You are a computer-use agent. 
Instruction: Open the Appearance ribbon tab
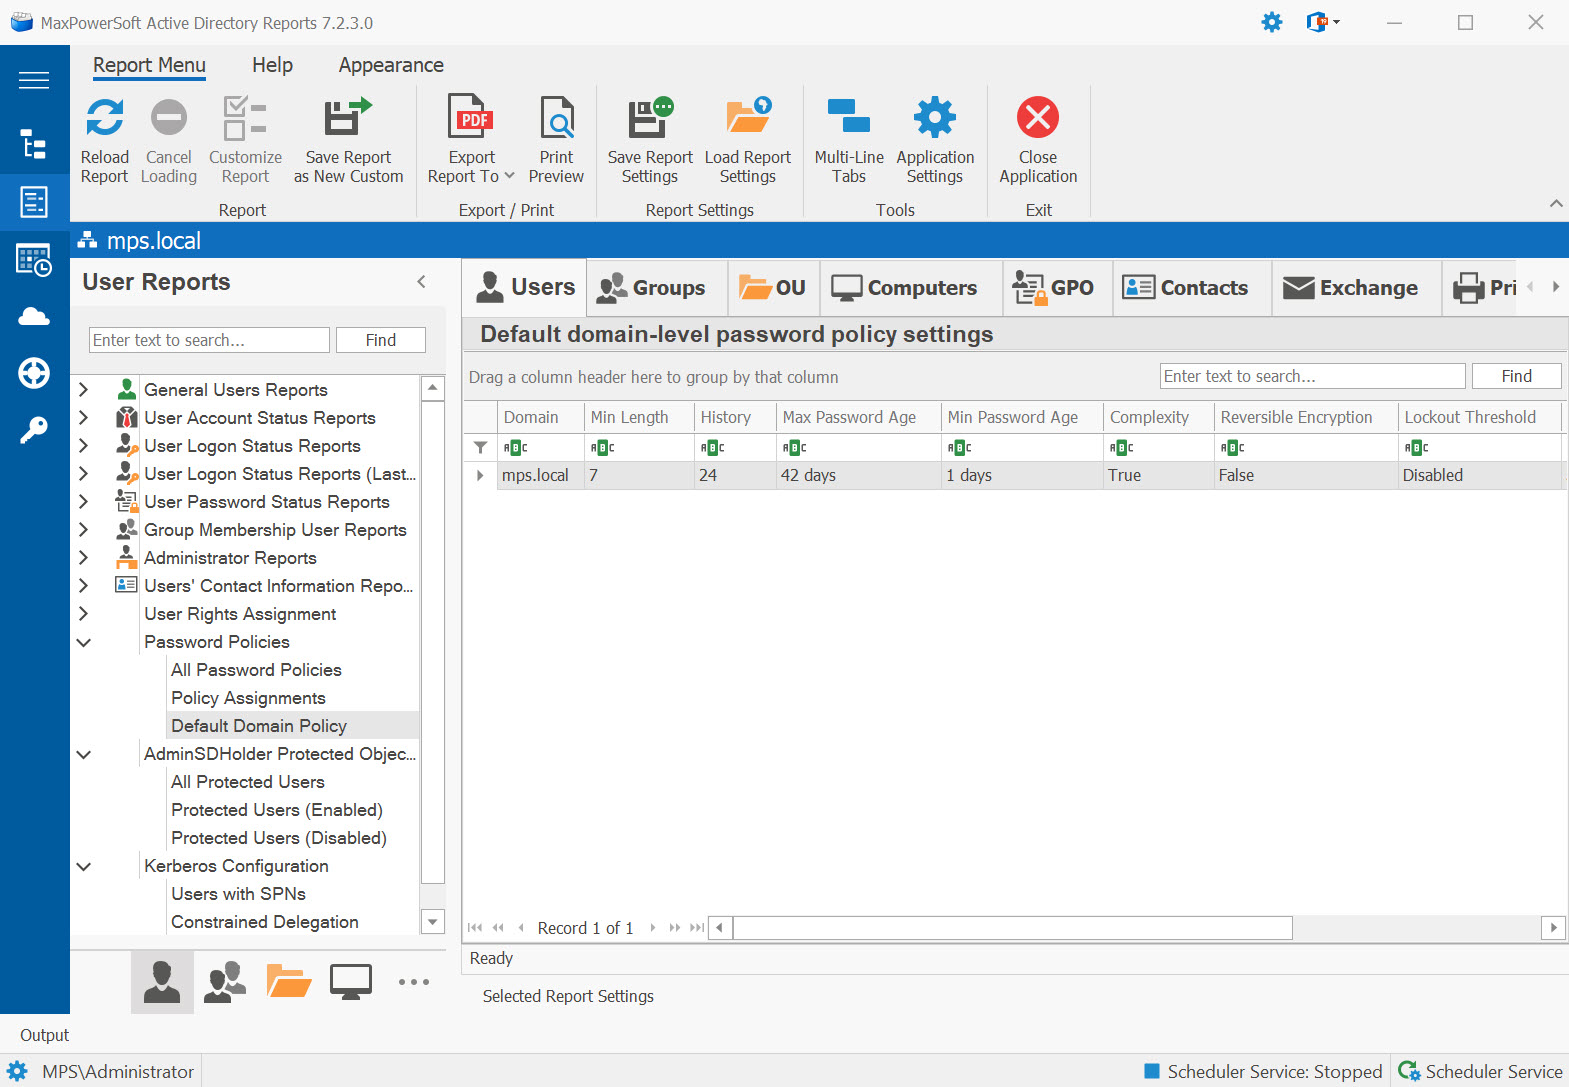(x=391, y=65)
